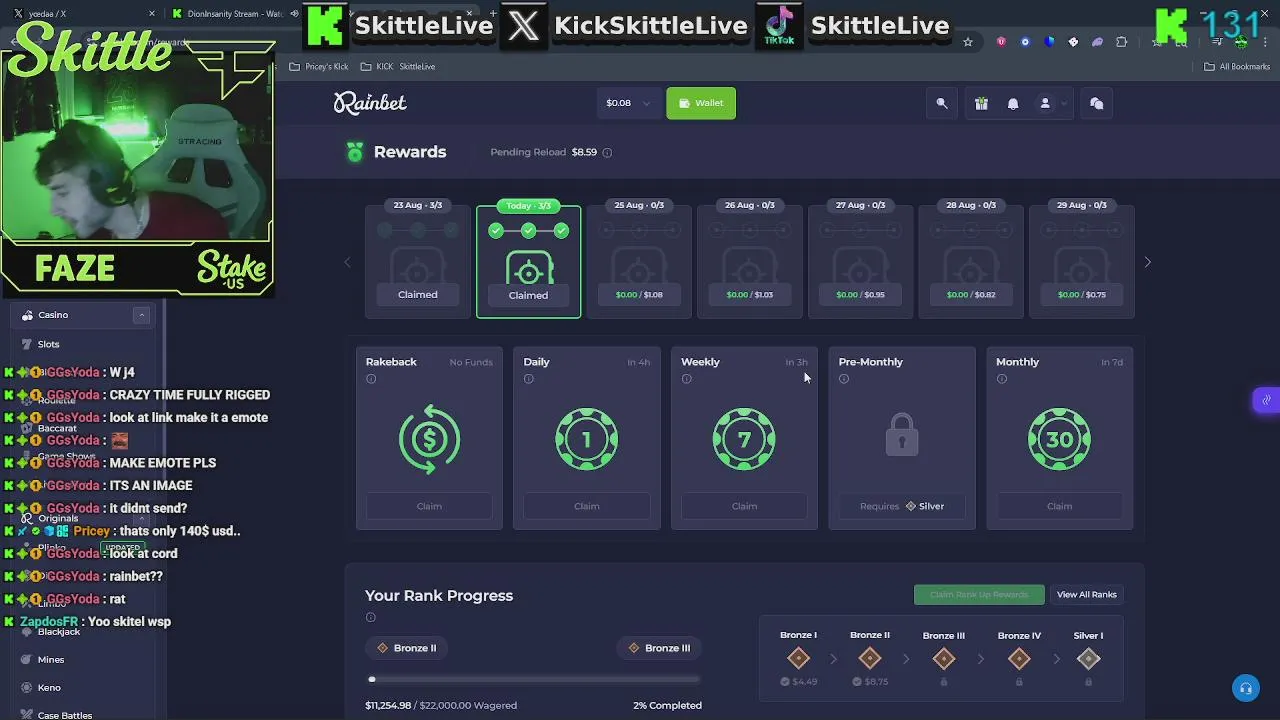The width and height of the screenshot is (1280, 720).
Task: Click the Bronze II current rank badge
Action: 407,648
